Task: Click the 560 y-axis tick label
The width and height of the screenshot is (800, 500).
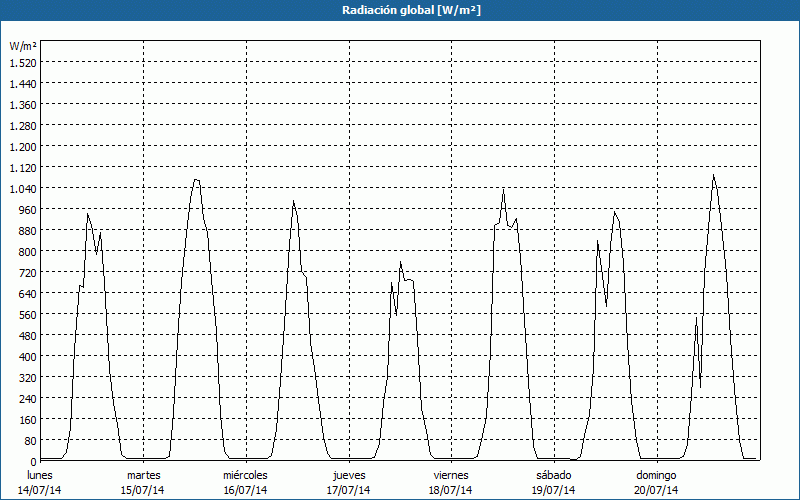Action: [26, 315]
